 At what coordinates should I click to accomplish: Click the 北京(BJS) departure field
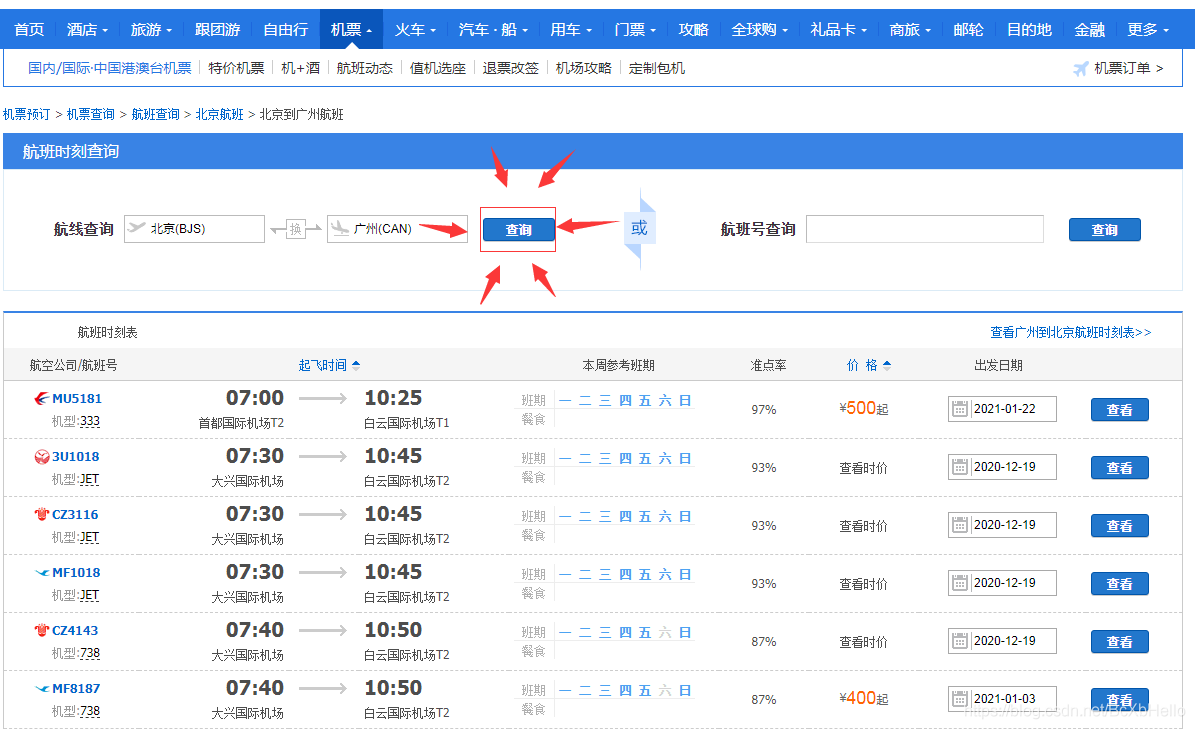pyautogui.click(x=194, y=229)
